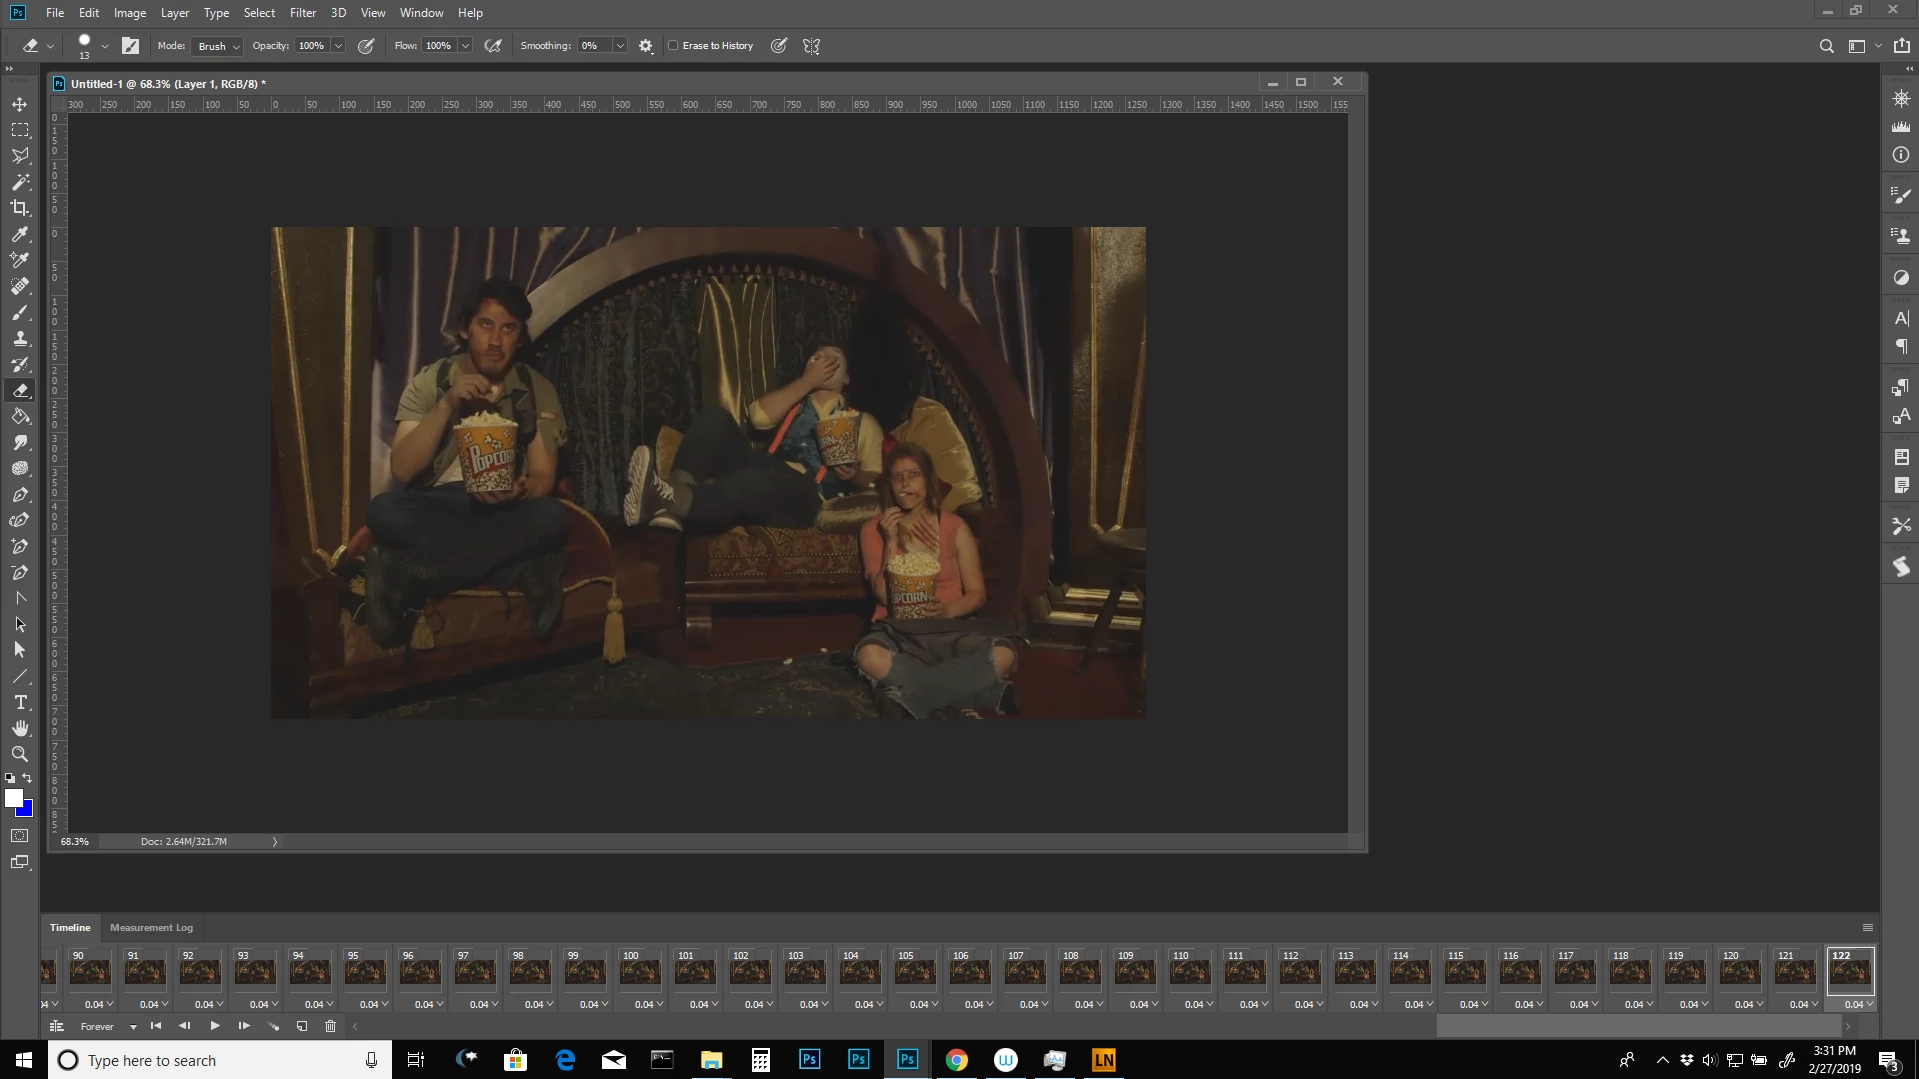Expand the Opacity slider dropdown
1919x1079 pixels.
(338, 46)
